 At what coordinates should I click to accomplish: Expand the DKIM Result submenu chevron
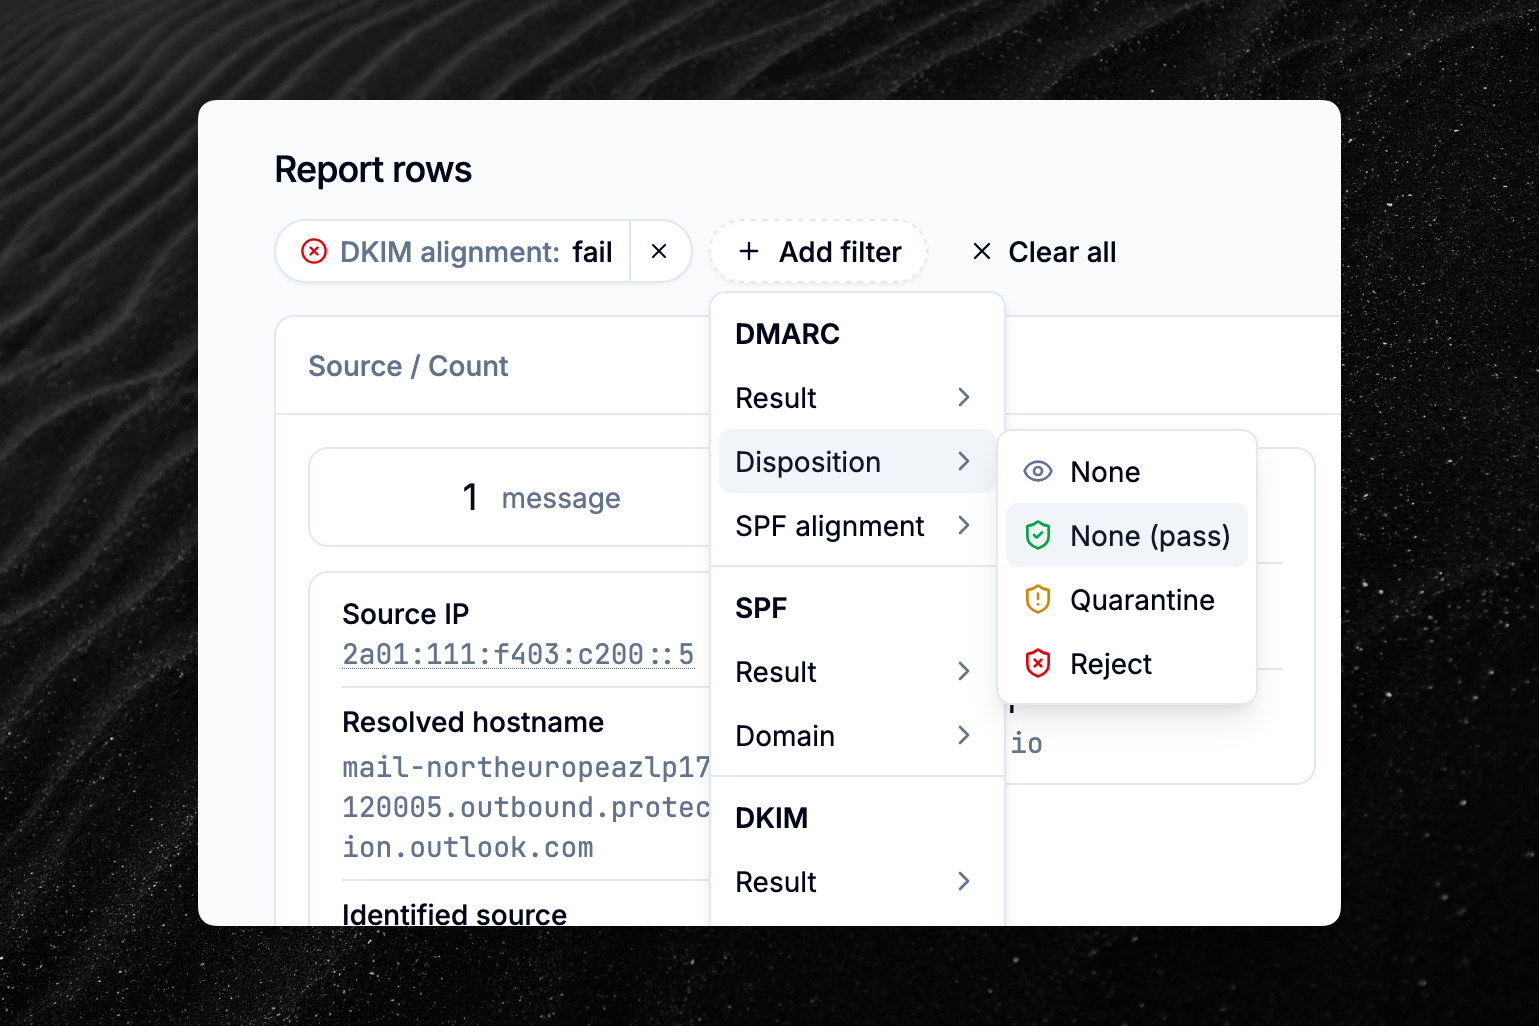pos(964,881)
